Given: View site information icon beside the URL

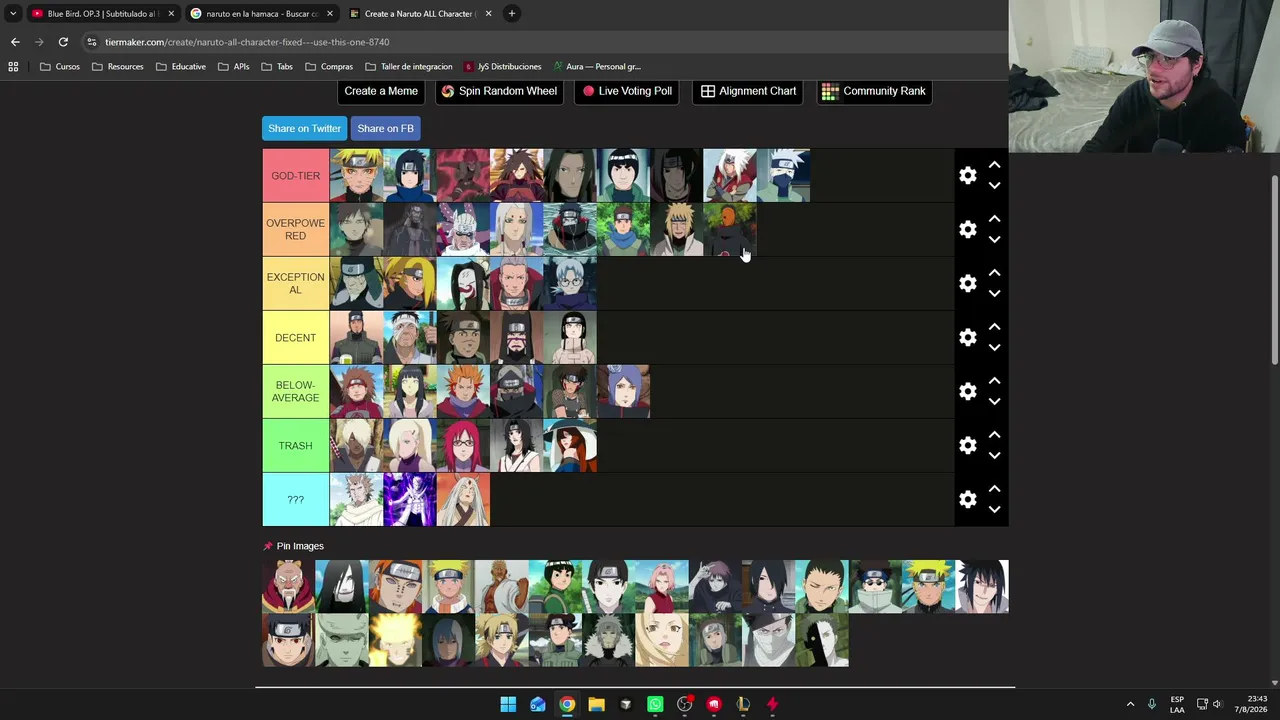Looking at the screenshot, I should [x=92, y=42].
